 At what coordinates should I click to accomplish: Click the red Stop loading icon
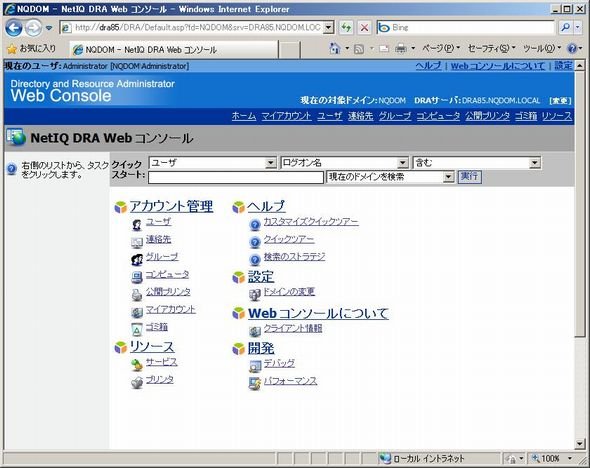[x=364, y=27]
